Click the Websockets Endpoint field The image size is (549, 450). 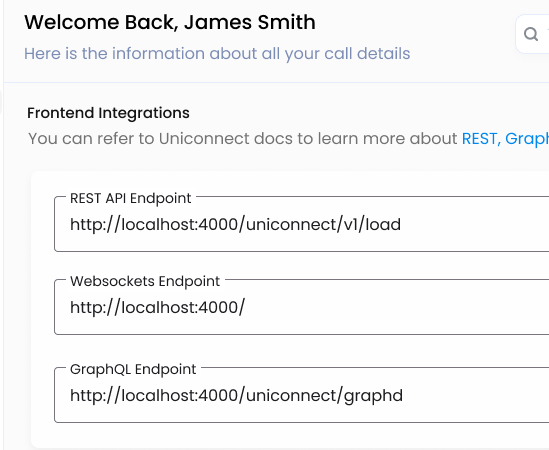pyautogui.click(x=302, y=307)
